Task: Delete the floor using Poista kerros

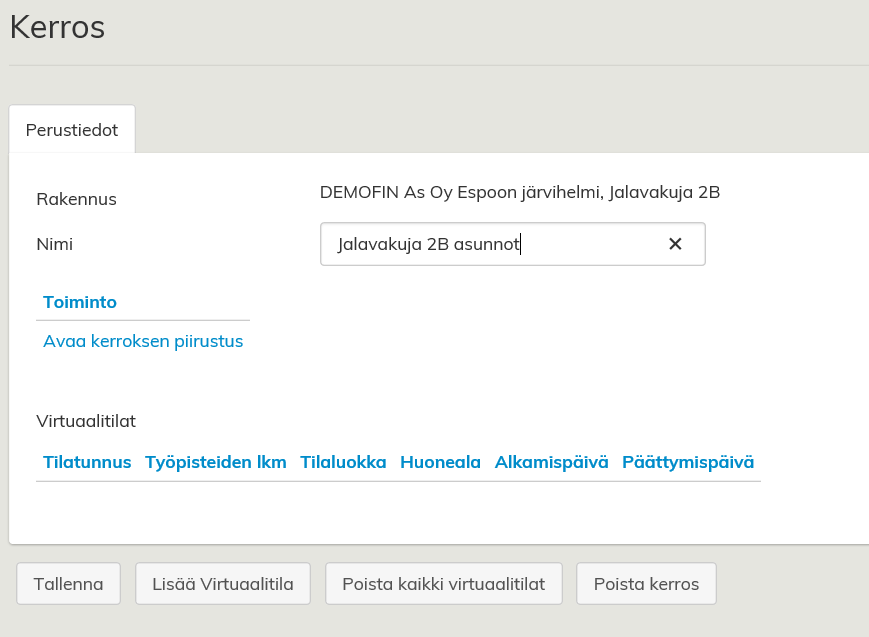Action: pyautogui.click(x=646, y=584)
